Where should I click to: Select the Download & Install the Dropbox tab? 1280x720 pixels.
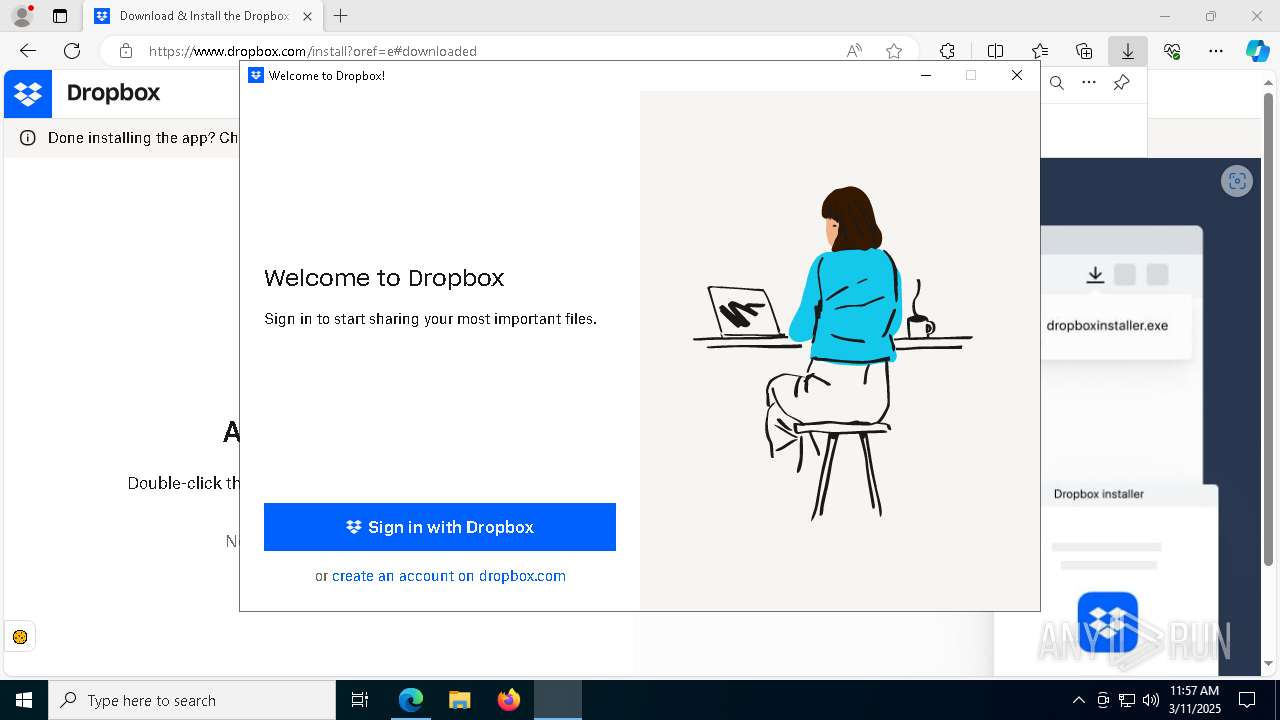203,16
